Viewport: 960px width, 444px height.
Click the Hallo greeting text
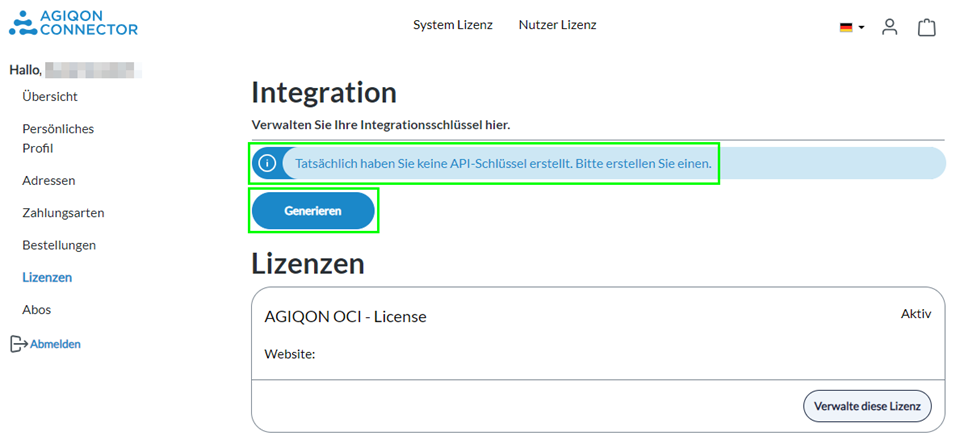25,70
